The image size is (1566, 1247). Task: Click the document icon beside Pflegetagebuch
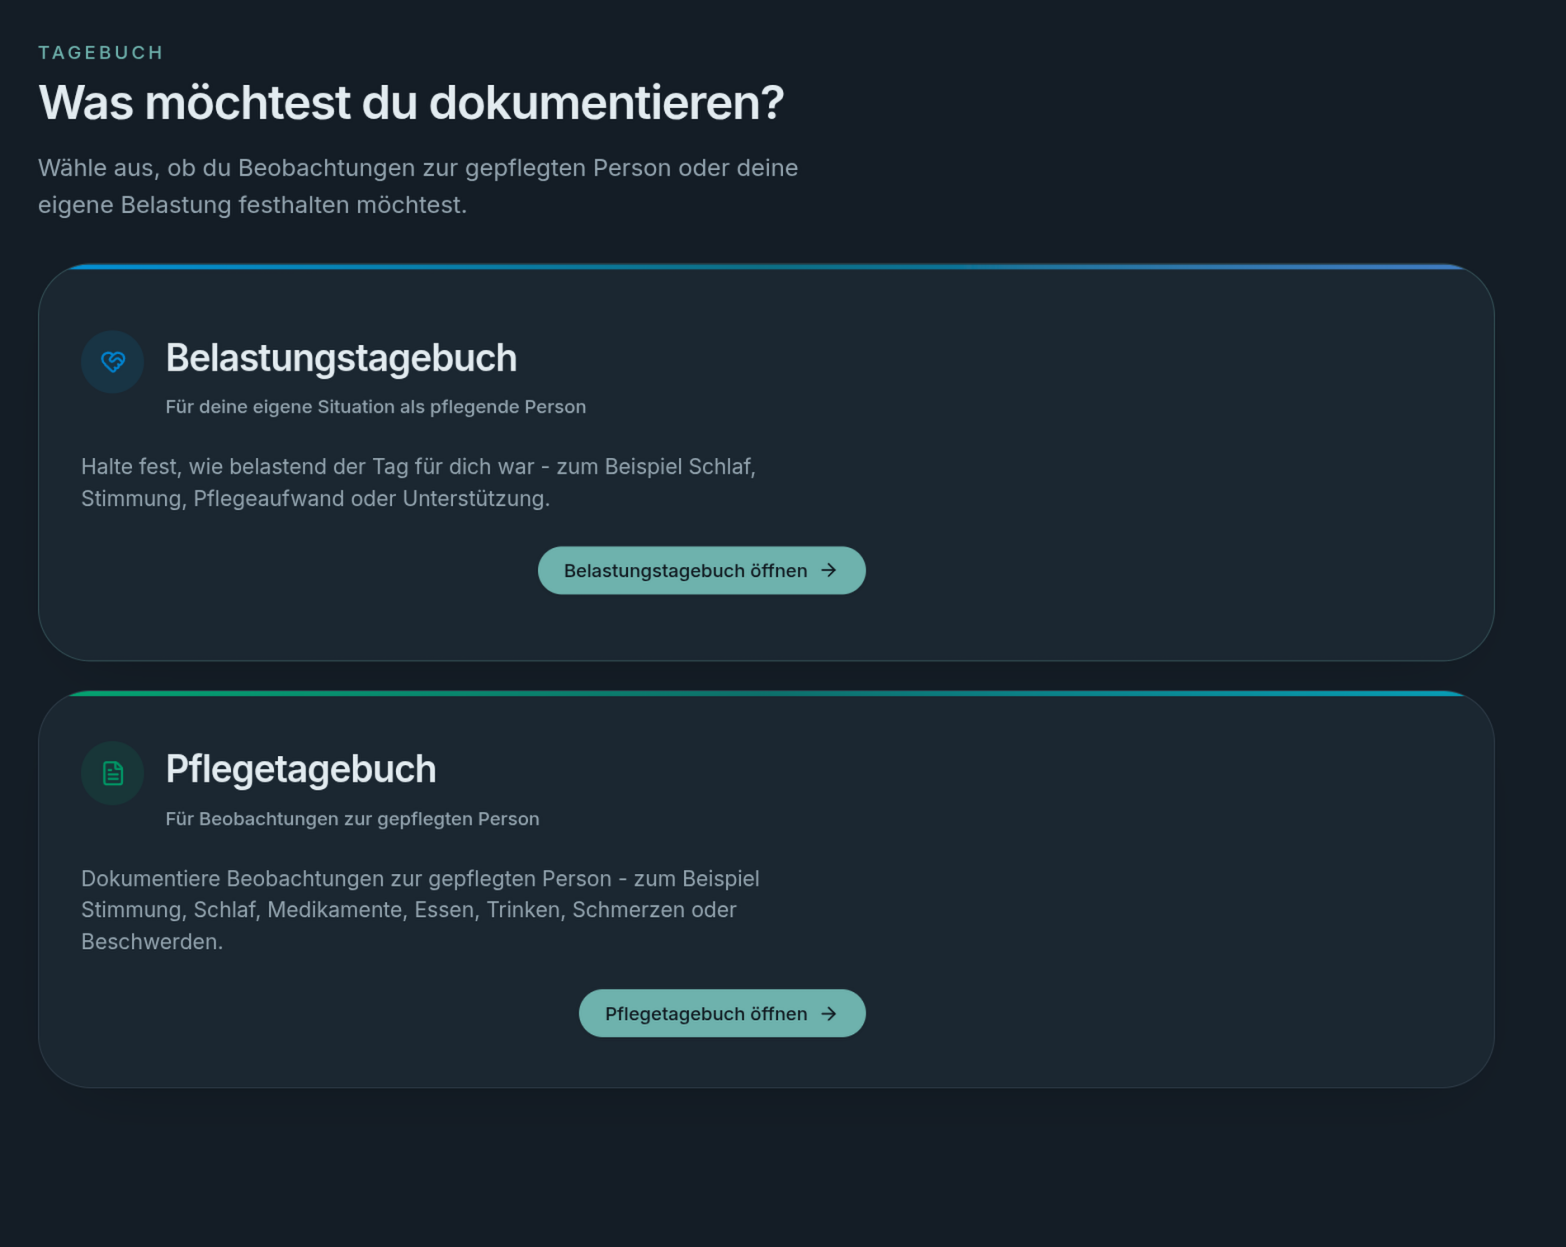coord(113,773)
